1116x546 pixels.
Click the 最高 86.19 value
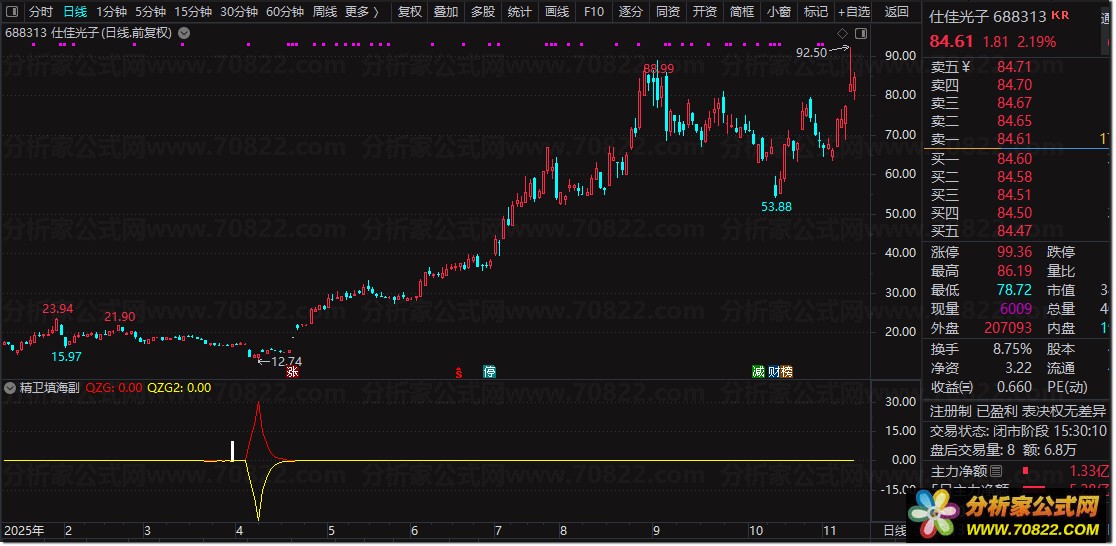tap(1014, 271)
